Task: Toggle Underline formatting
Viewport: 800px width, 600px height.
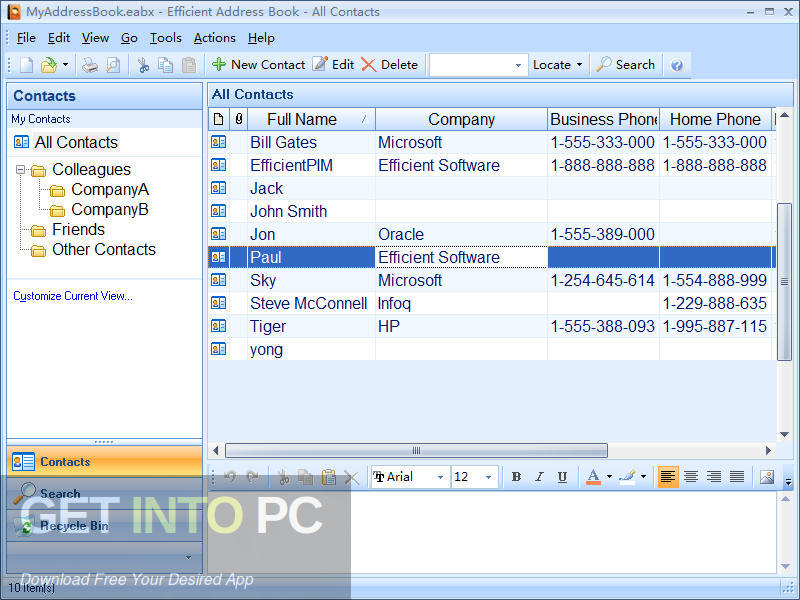Action: coord(562,477)
